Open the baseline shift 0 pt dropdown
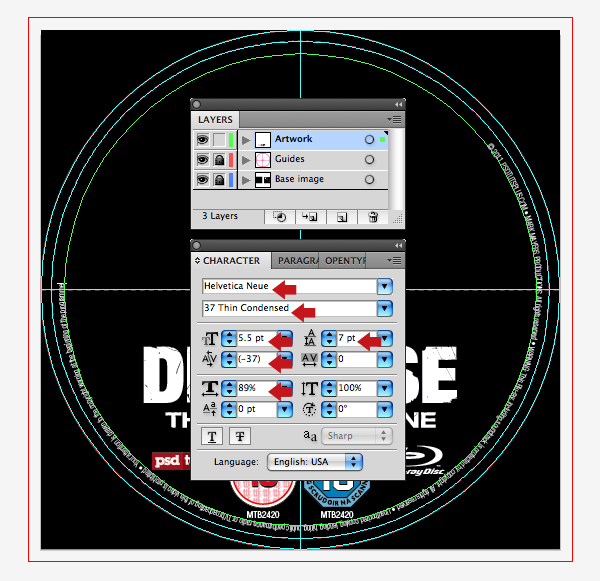The image size is (600, 581). 285,409
